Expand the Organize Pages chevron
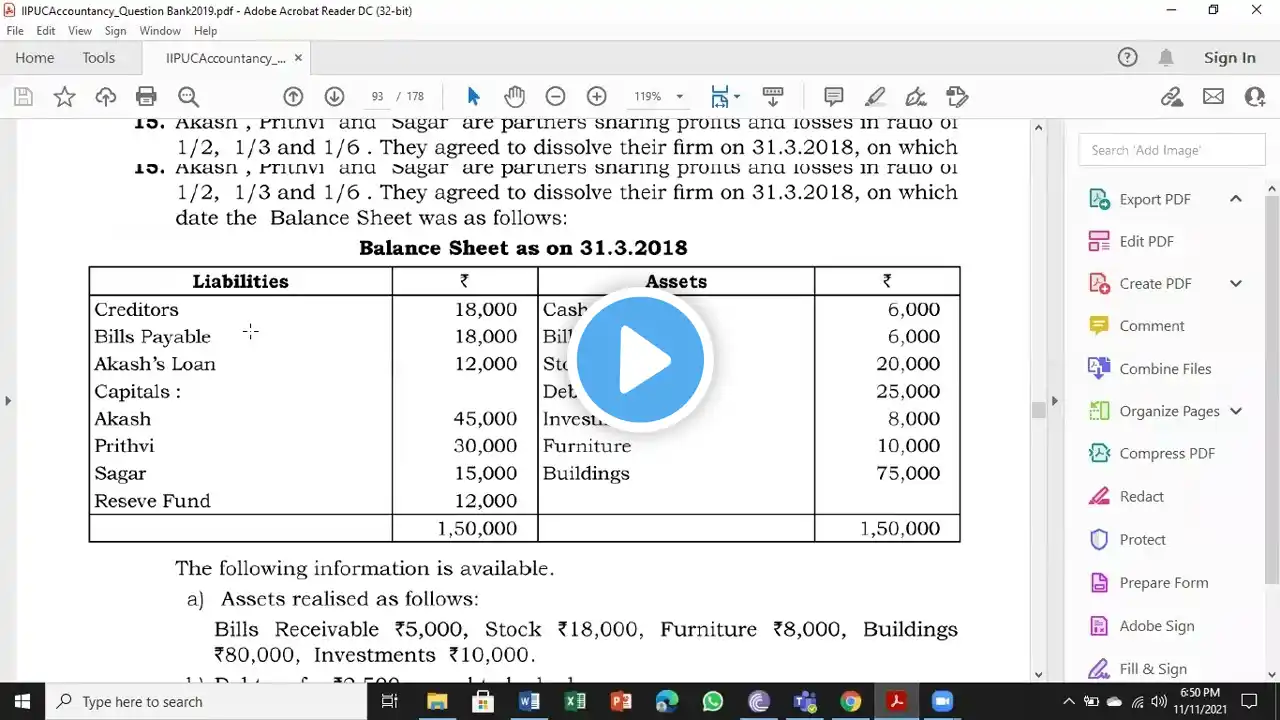The width and height of the screenshot is (1280, 720). 1236,411
